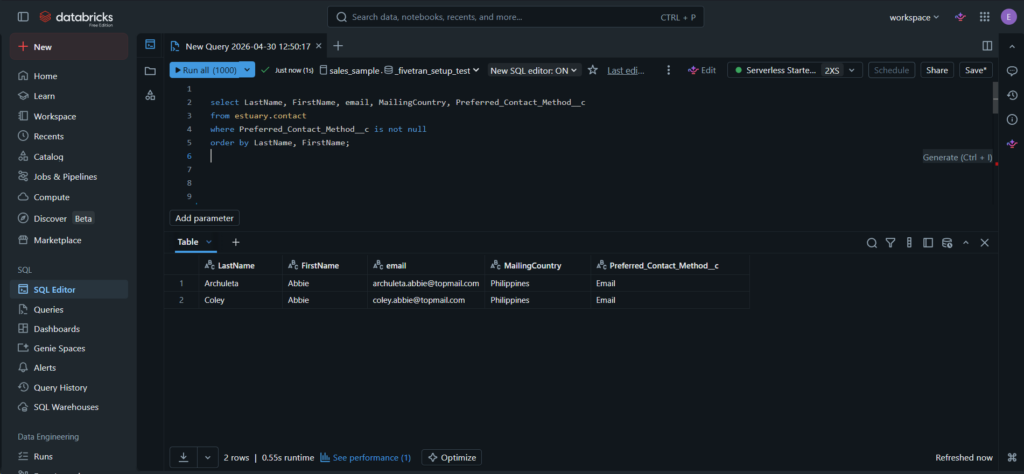
Task: Select the archuleta.abbie@topmail.com cell
Action: click(426, 283)
